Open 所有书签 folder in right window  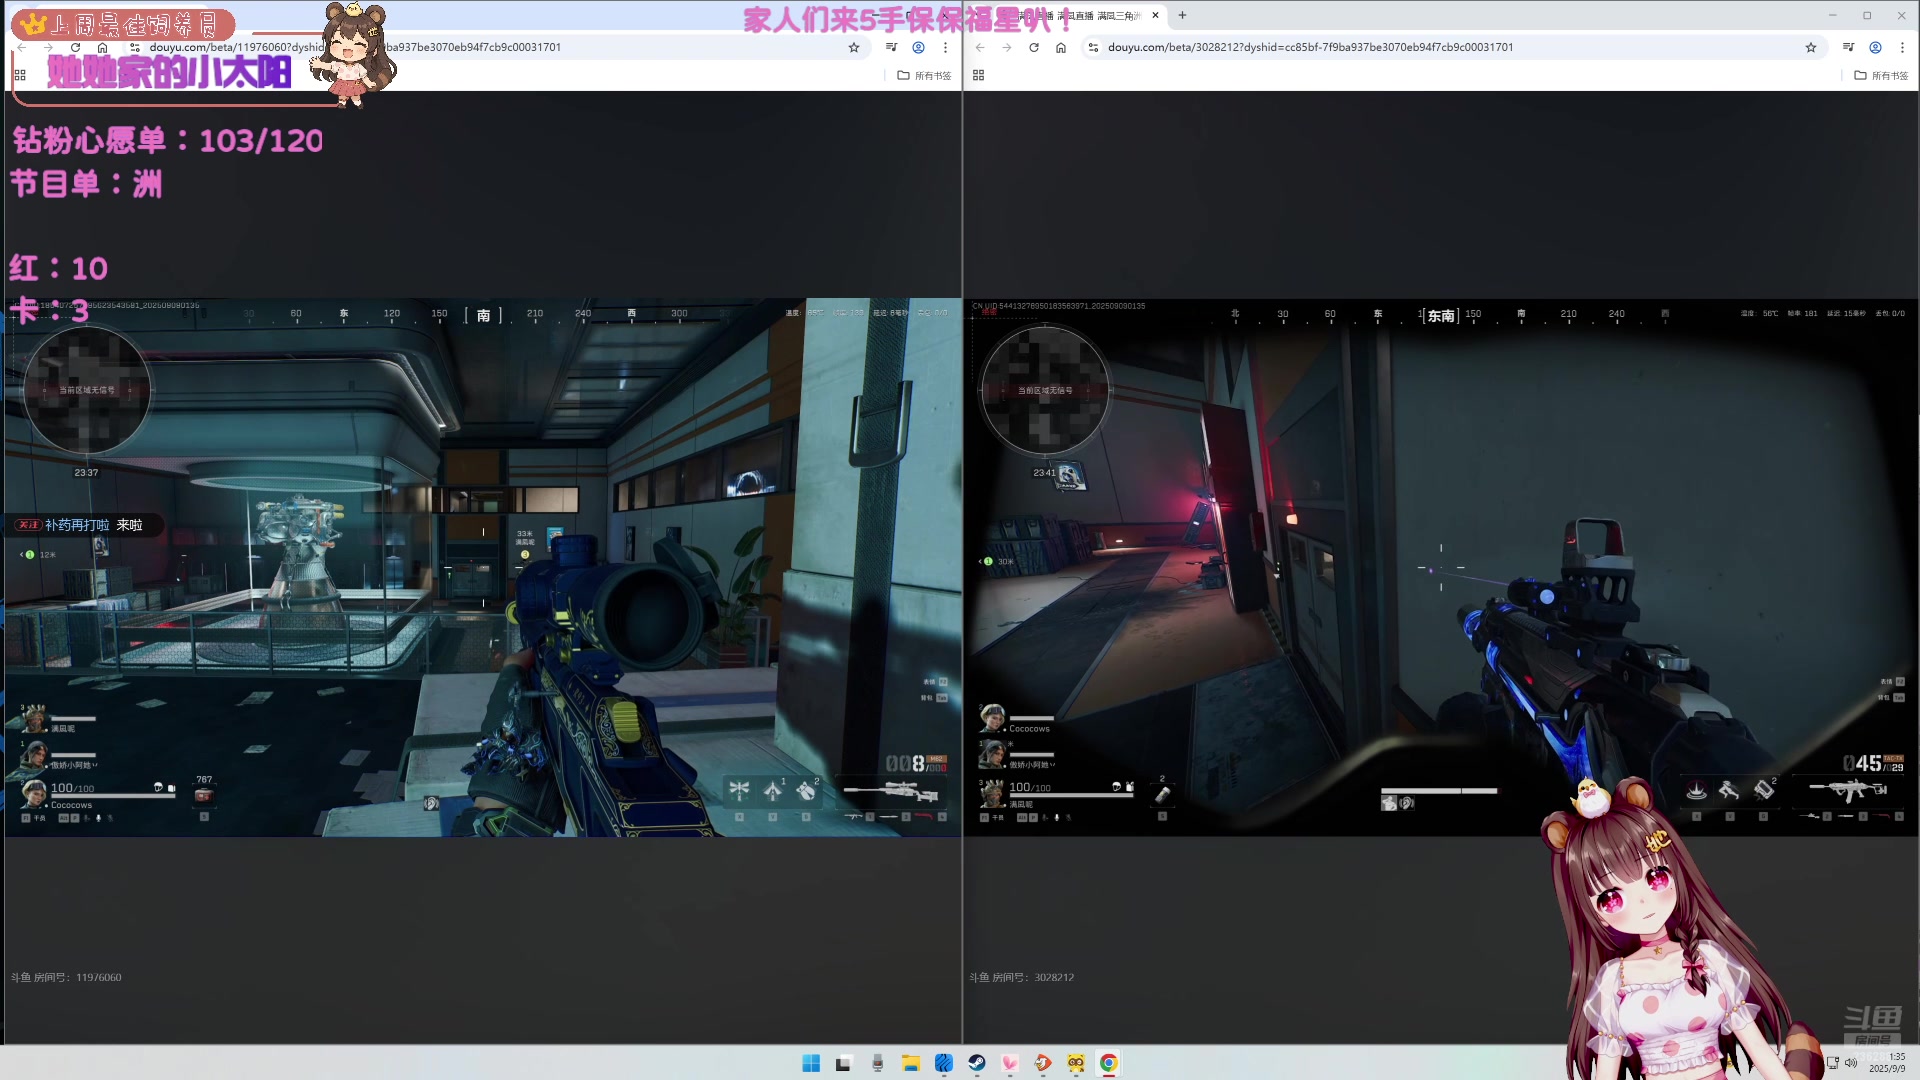click(x=1881, y=75)
